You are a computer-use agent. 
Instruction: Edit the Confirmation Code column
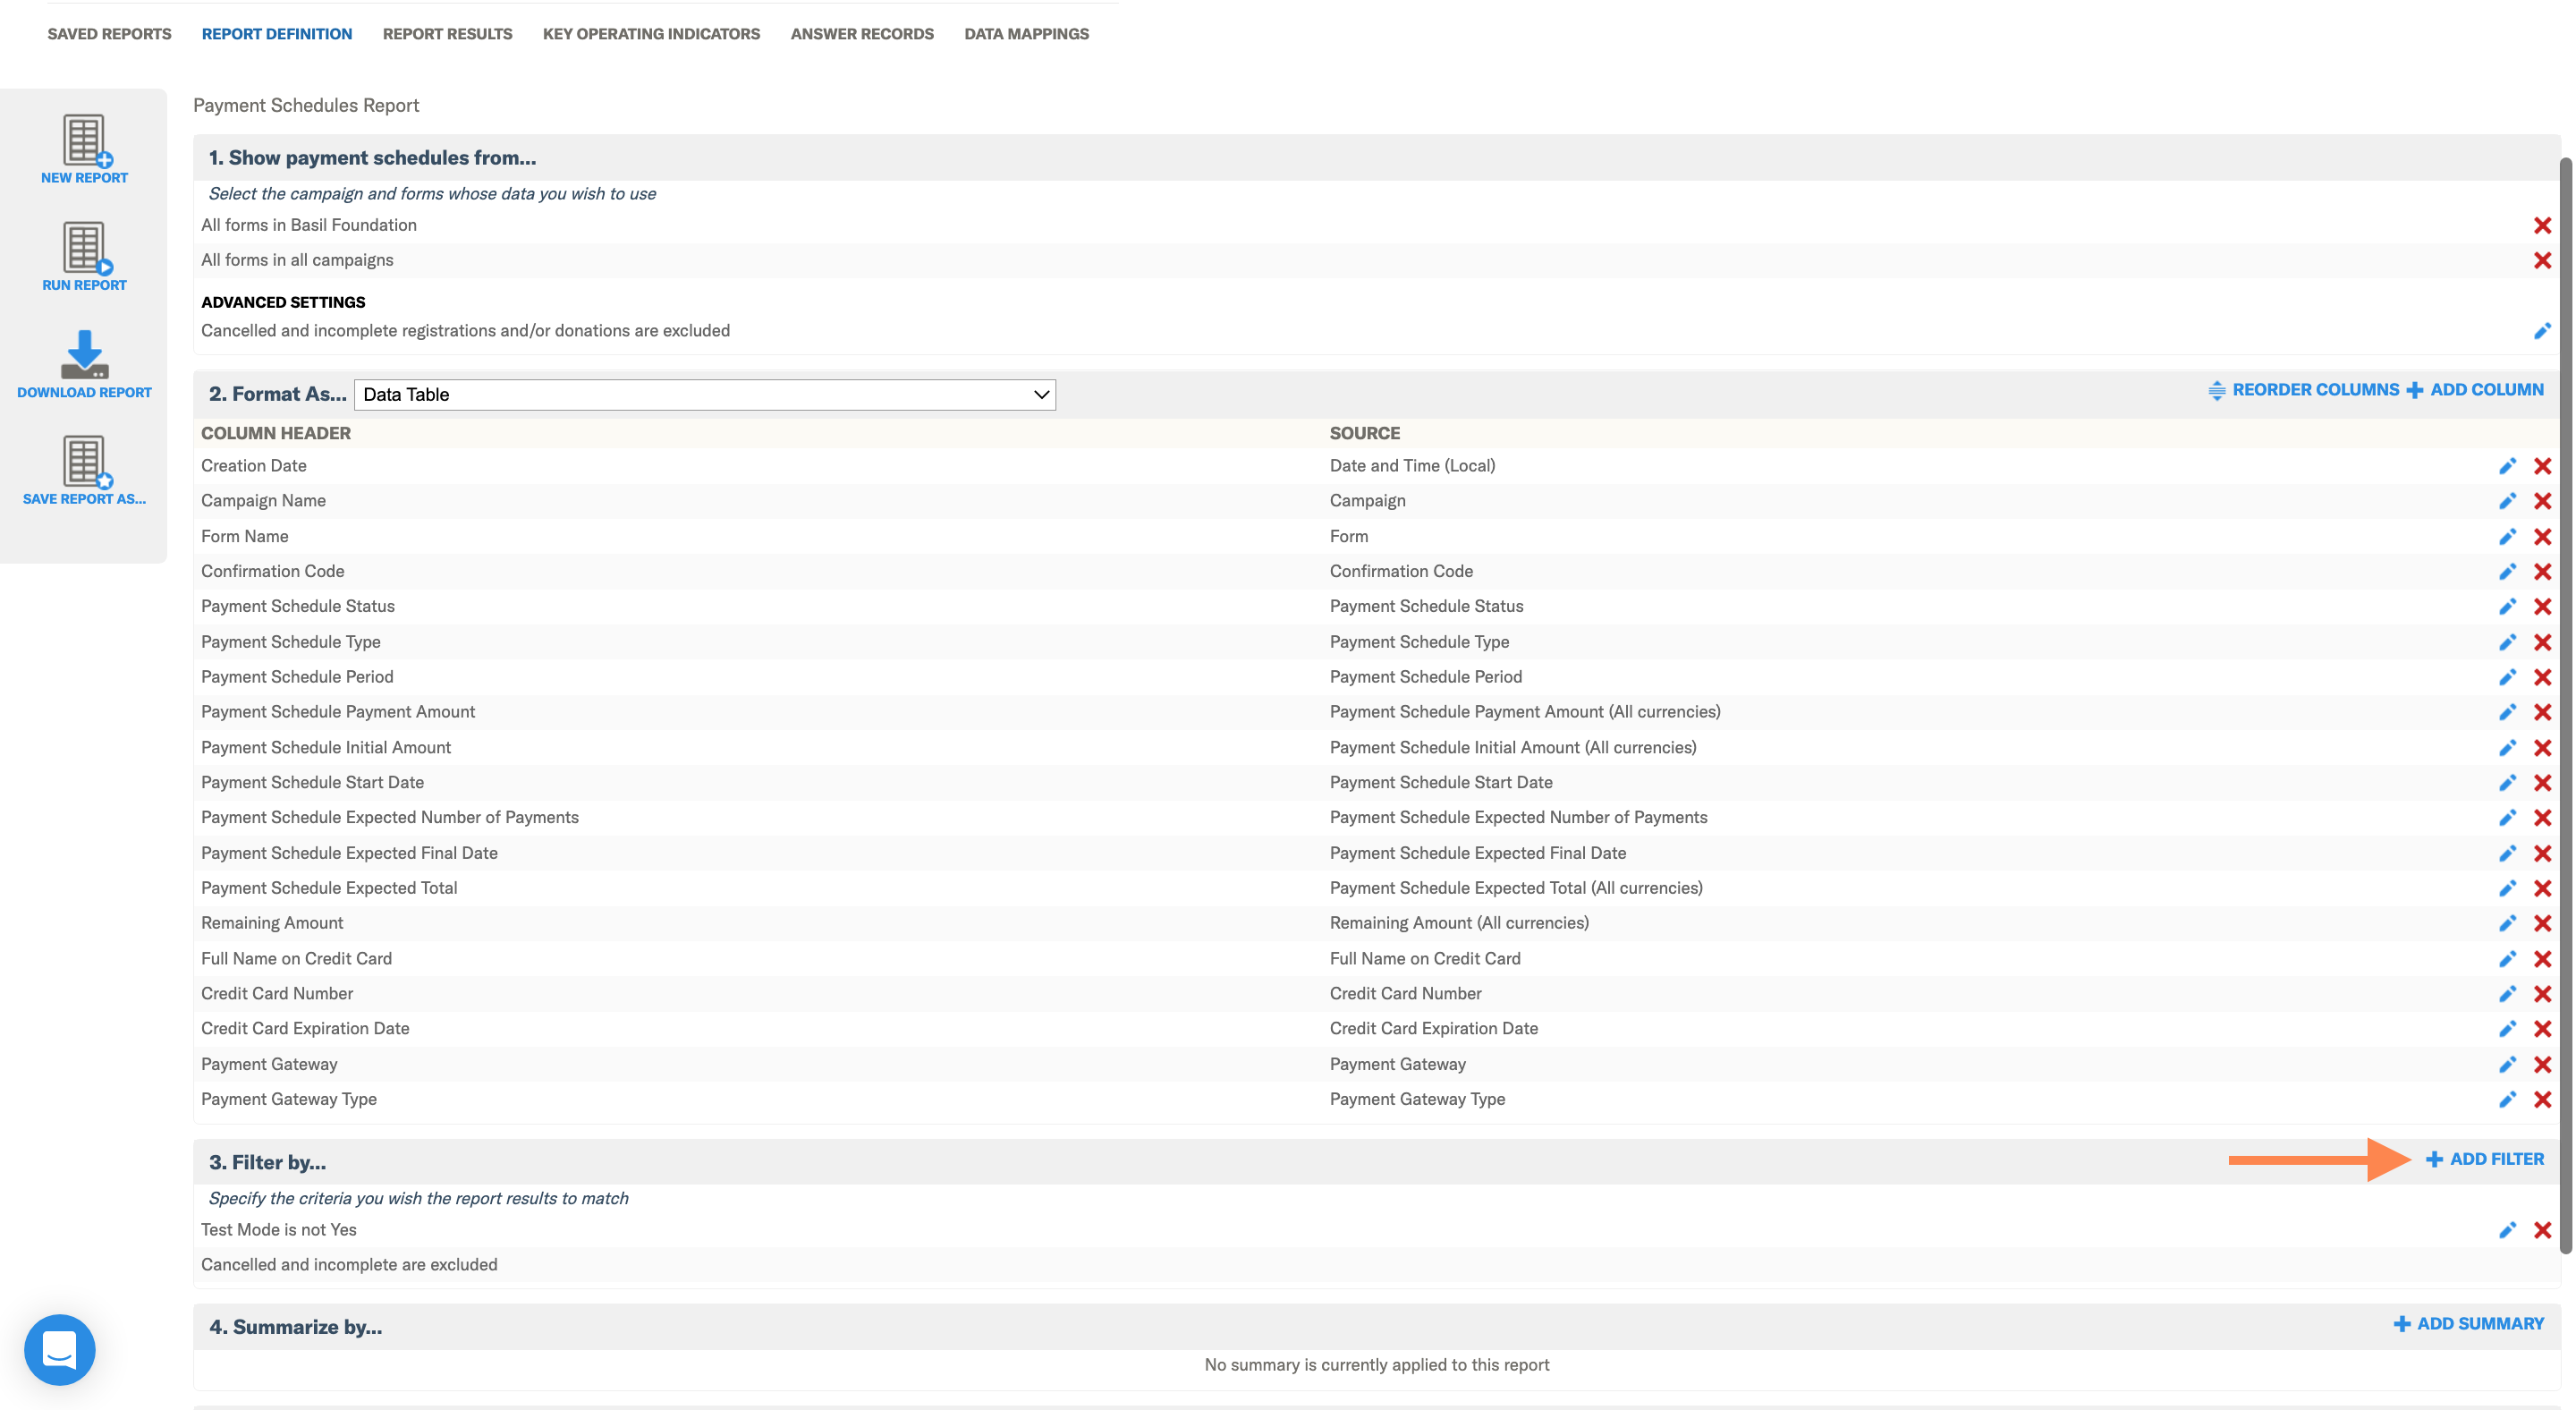(2507, 572)
